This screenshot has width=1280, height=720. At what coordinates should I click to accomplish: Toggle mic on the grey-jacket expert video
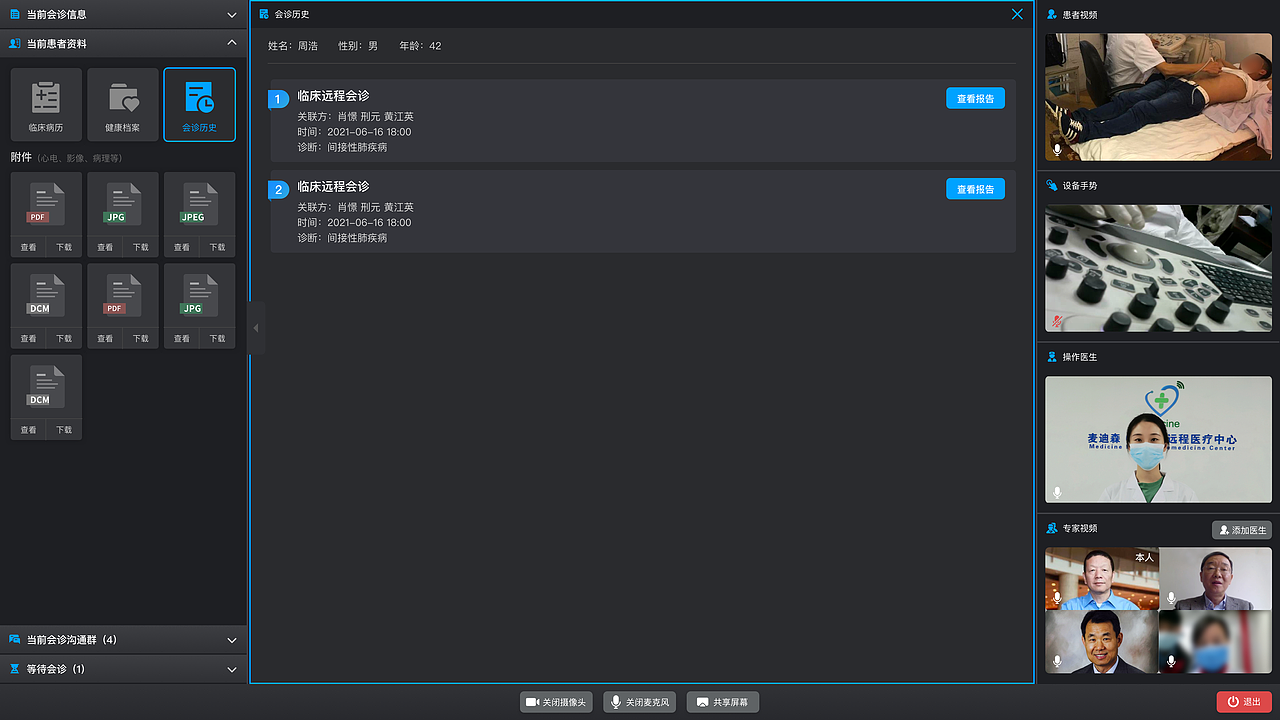tap(1171, 598)
